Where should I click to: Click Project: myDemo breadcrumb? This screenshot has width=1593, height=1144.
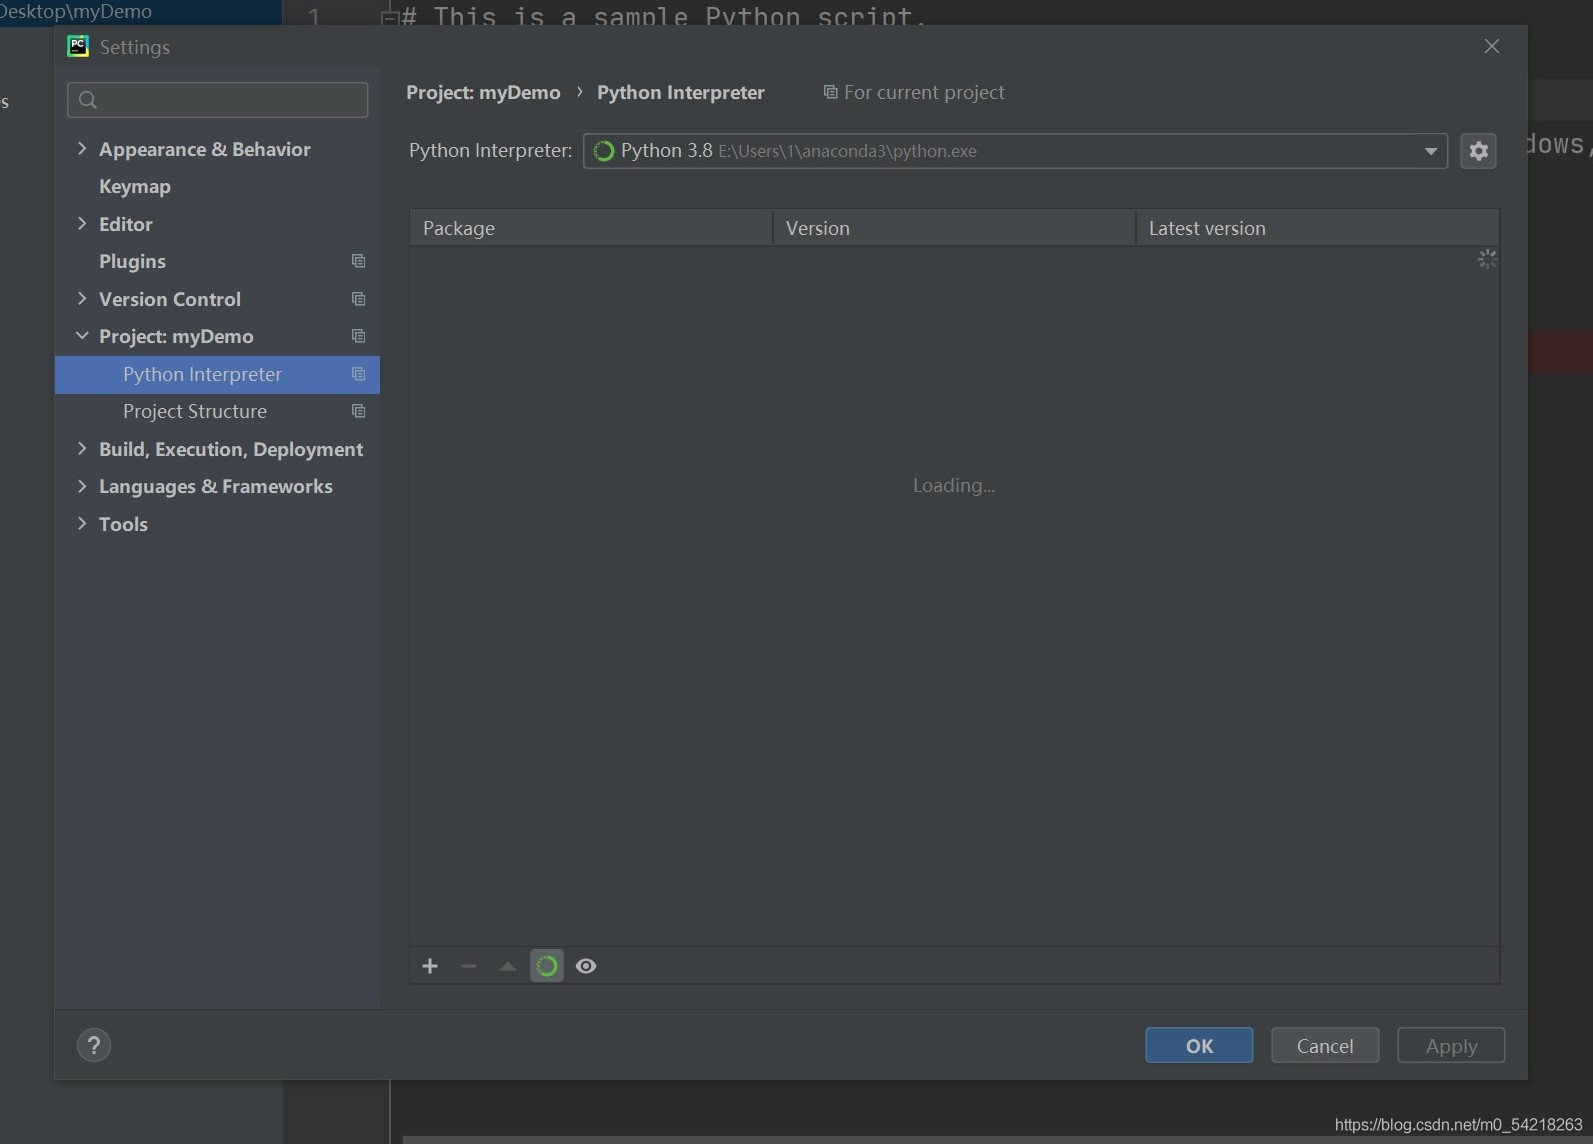(483, 92)
